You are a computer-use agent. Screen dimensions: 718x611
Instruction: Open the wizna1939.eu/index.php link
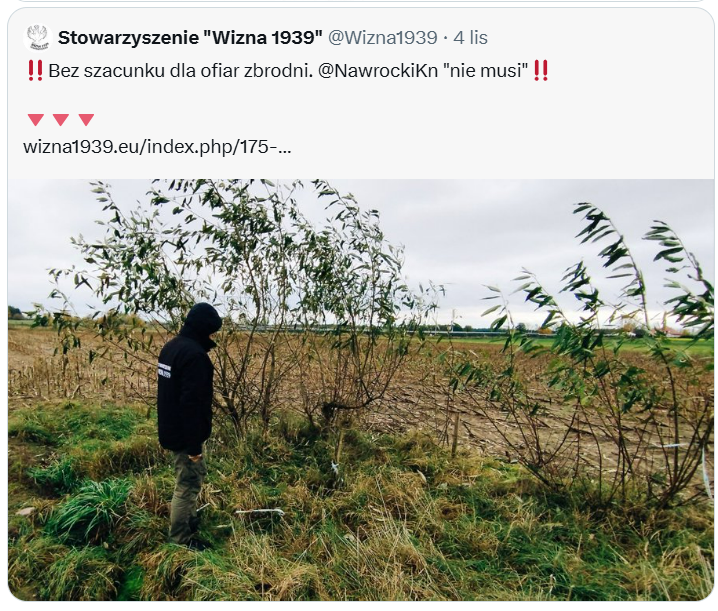pyautogui.click(x=157, y=147)
